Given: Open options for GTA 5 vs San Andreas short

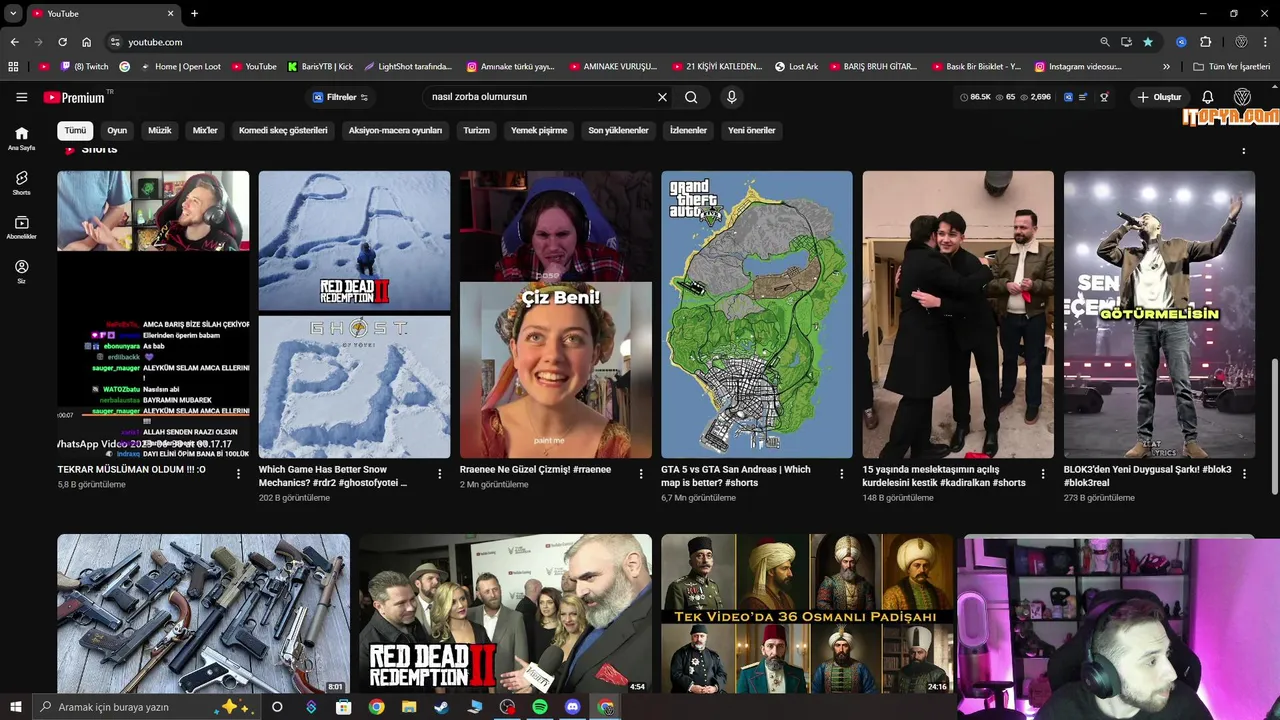Looking at the screenshot, I should tap(841, 474).
